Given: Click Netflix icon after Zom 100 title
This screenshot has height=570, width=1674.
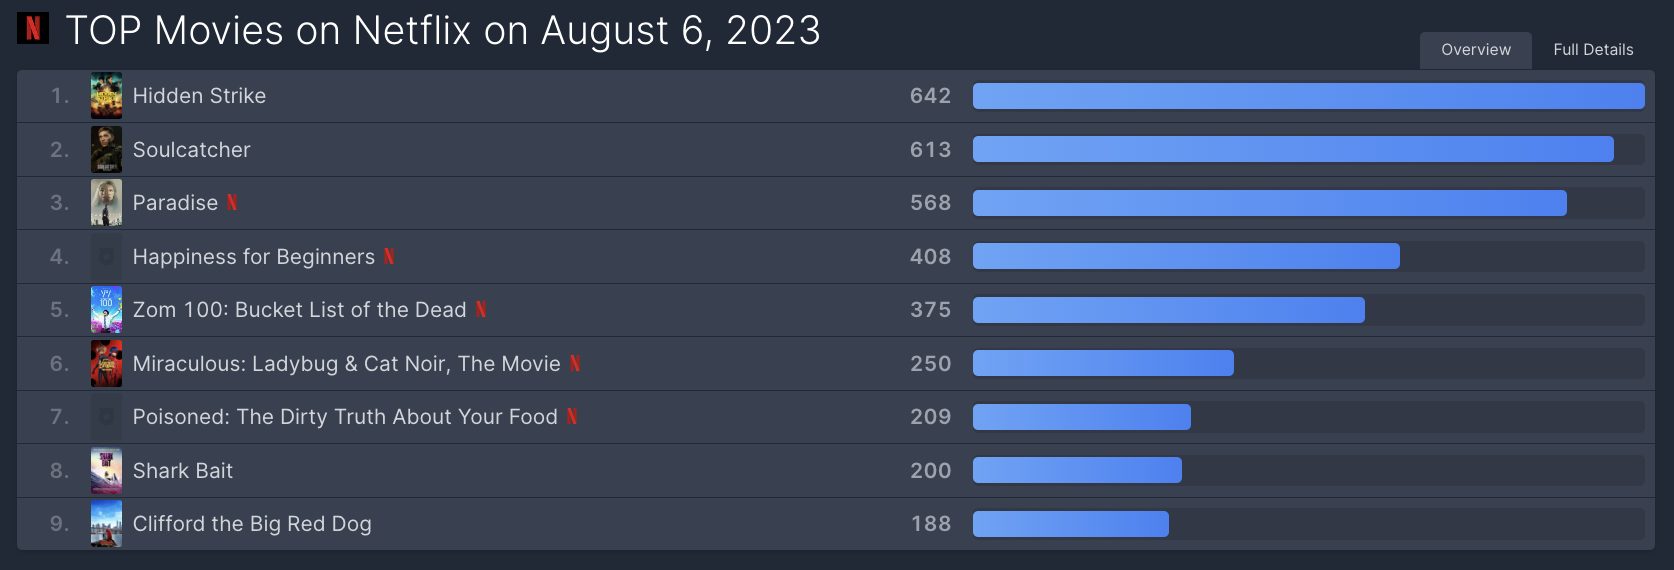Looking at the screenshot, I should [481, 310].
